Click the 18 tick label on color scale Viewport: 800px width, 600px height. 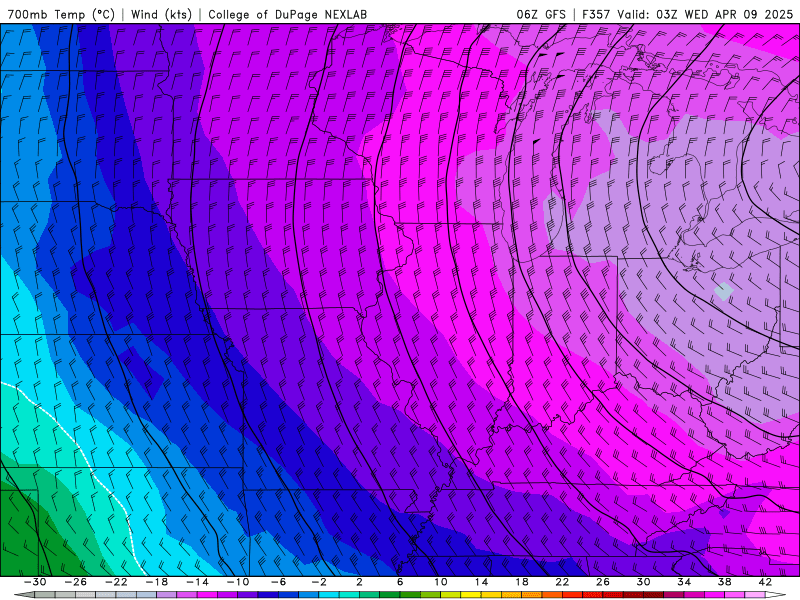521,582
